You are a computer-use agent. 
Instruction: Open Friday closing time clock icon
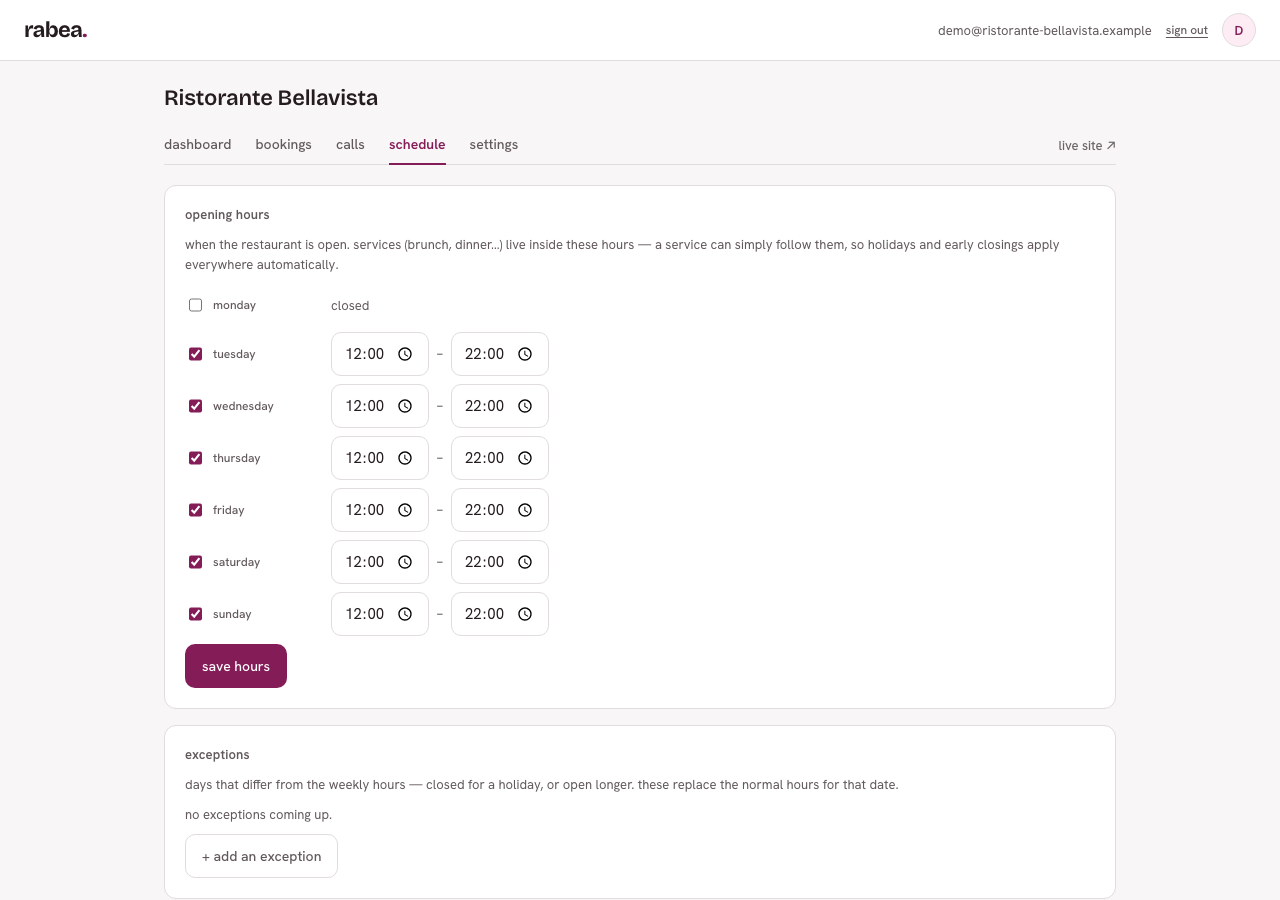(525, 510)
